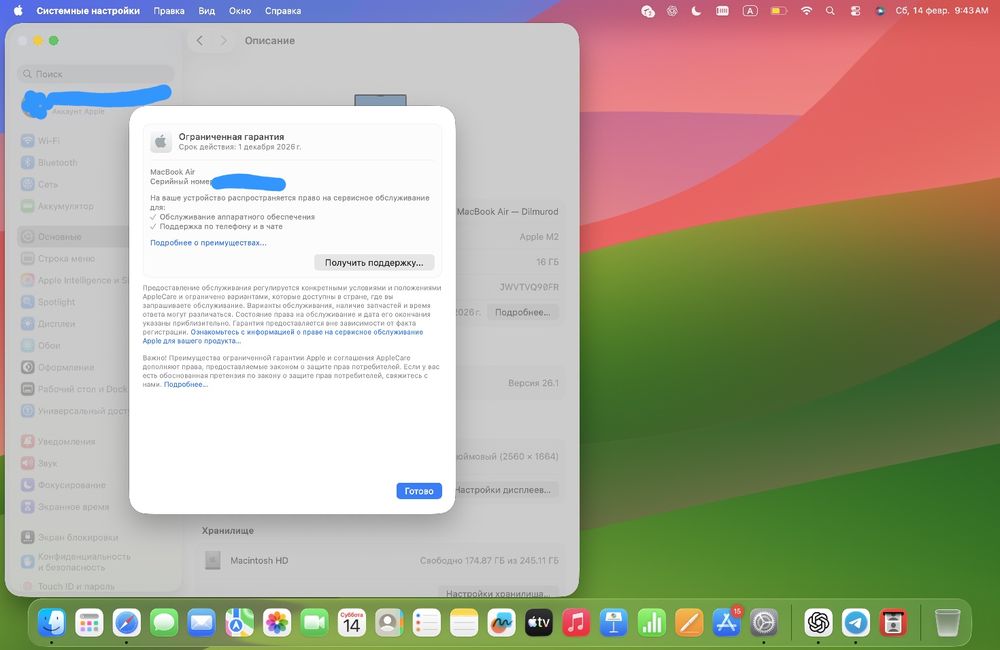Open the Trash in the Dock
The height and width of the screenshot is (650, 1000).
pyautogui.click(x=947, y=622)
